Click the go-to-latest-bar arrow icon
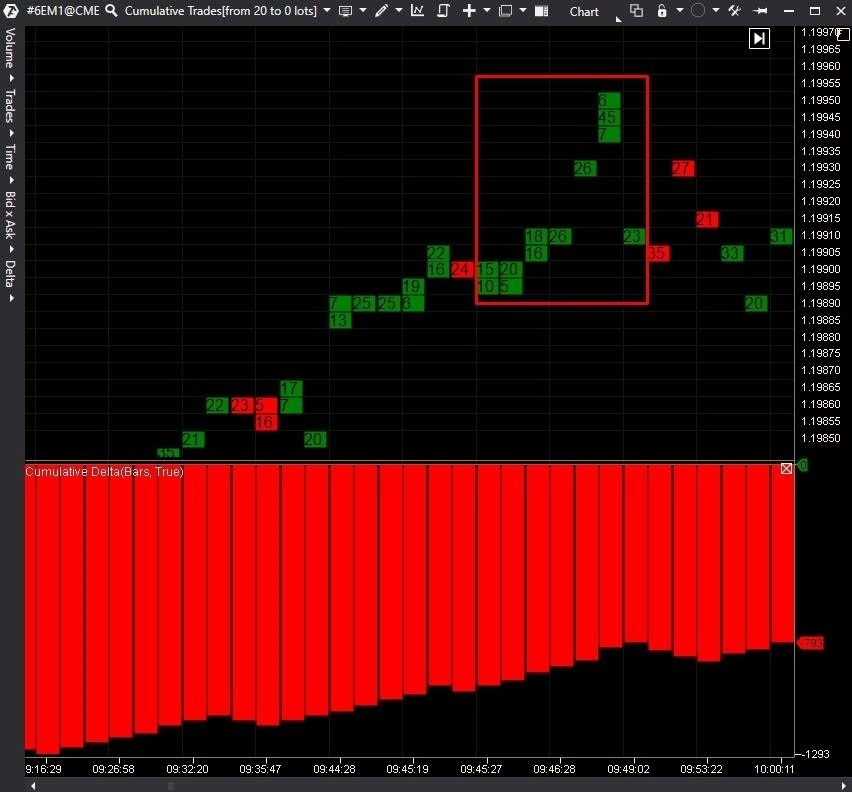The image size is (852, 792). click(x=759, y=38)
